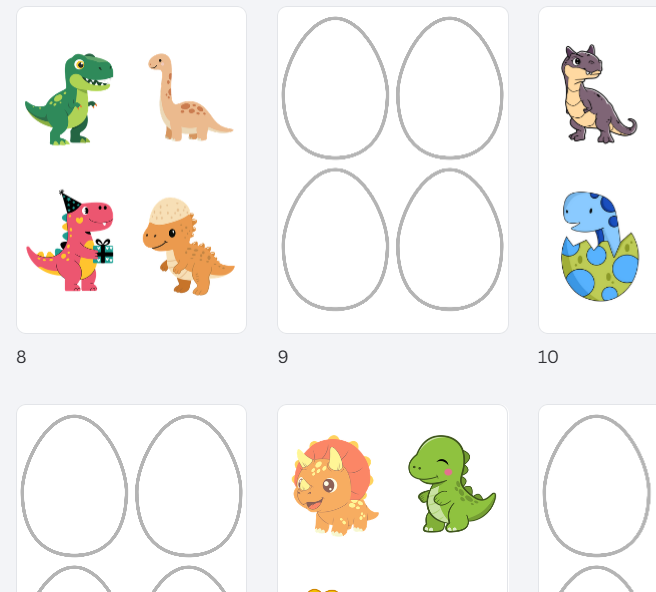Select the orange triceratops image
656x592 pixels.
pyautogui.click(x=335, y=485)
